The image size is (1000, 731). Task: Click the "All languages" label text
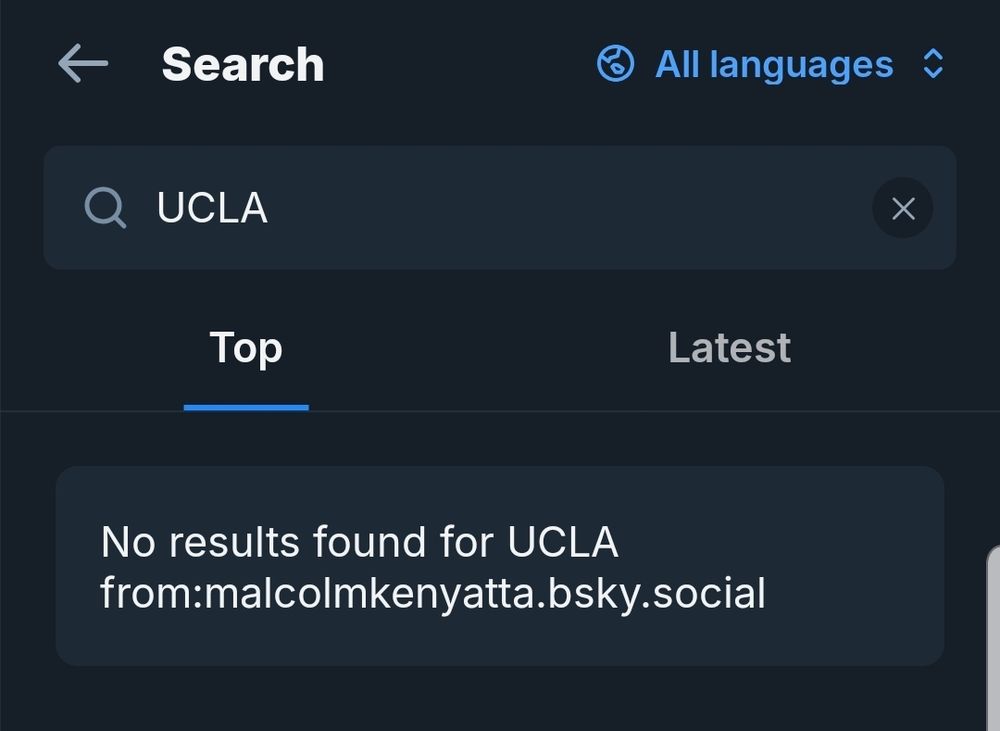tap(774, 64)
